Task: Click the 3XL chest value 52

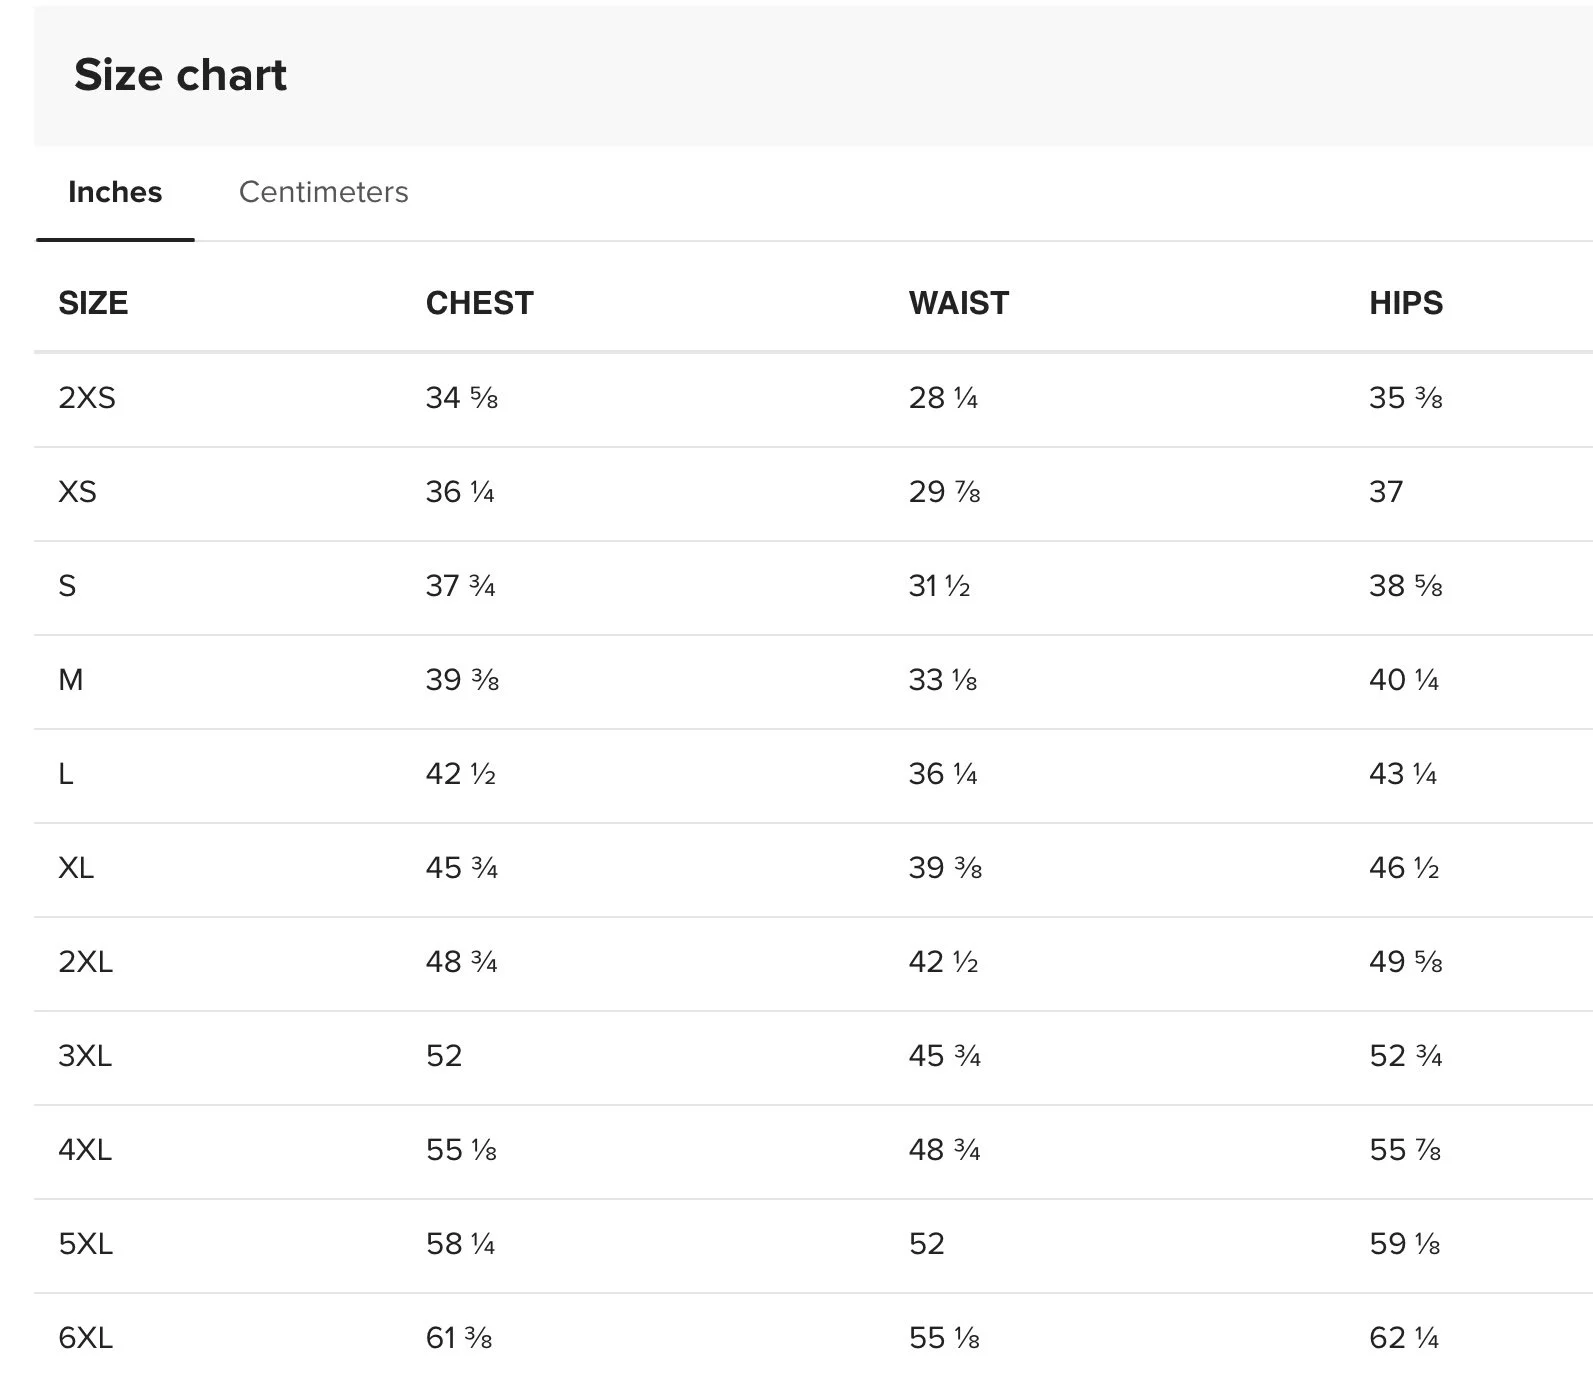Action: pos(444,1056)
